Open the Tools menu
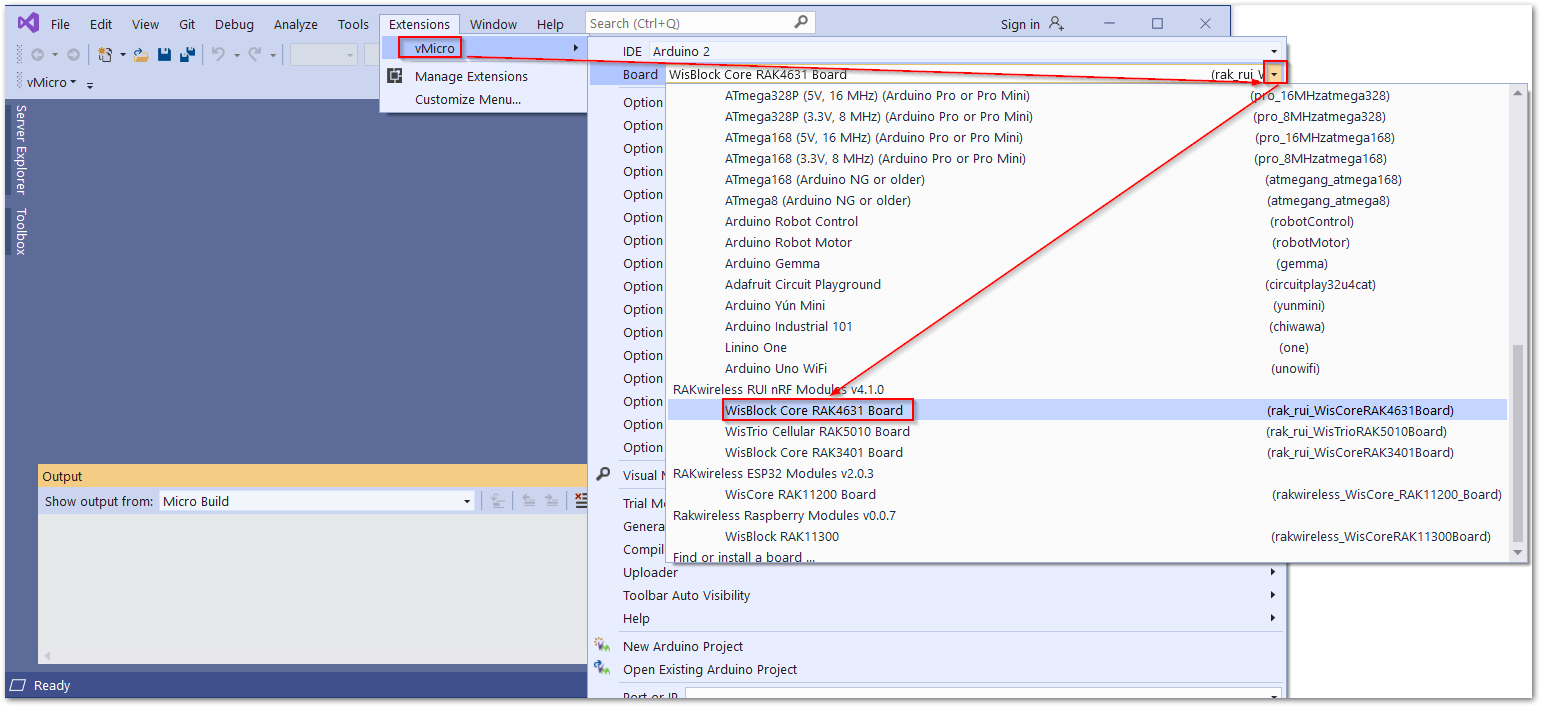This screenshot has height=707, width=1541. coord(353,24)
